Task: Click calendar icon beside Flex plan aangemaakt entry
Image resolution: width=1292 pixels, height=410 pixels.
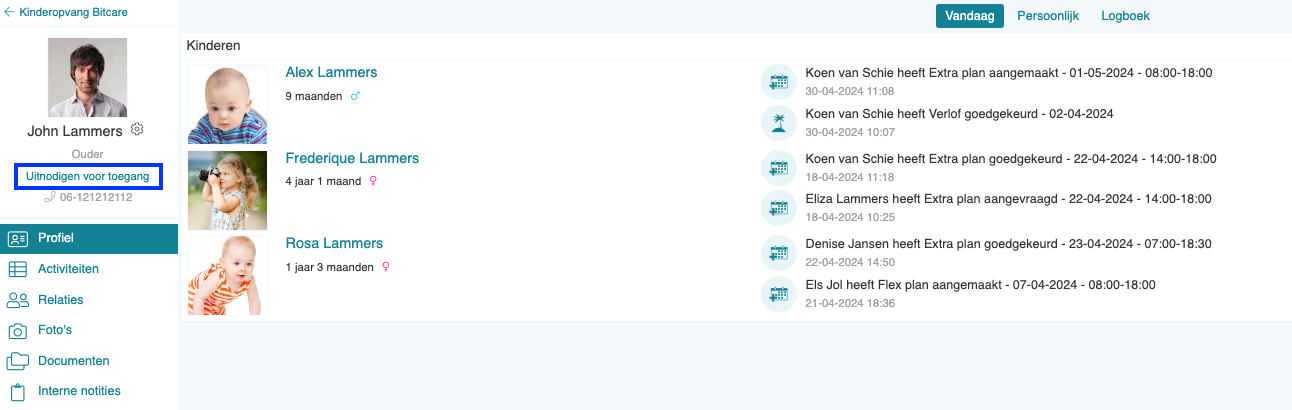Action: click(778, 293)
